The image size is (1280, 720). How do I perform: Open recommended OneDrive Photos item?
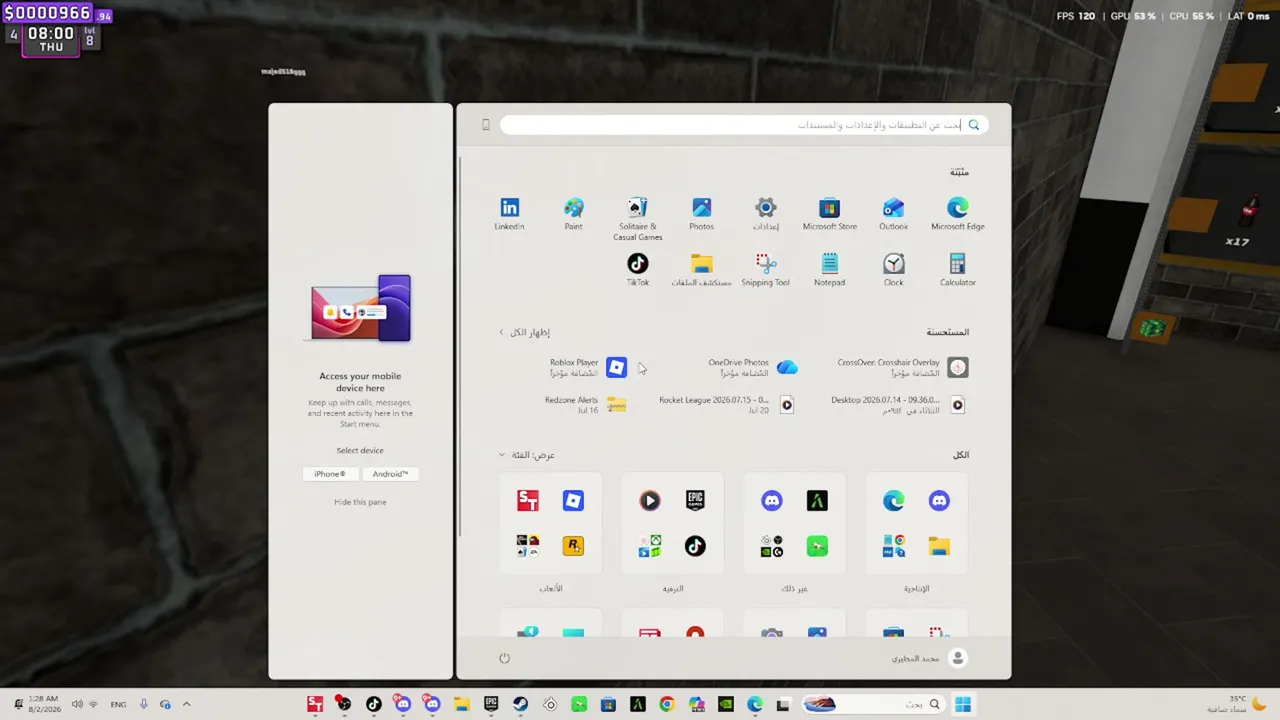pyautogui.click(x=753, y=368)
